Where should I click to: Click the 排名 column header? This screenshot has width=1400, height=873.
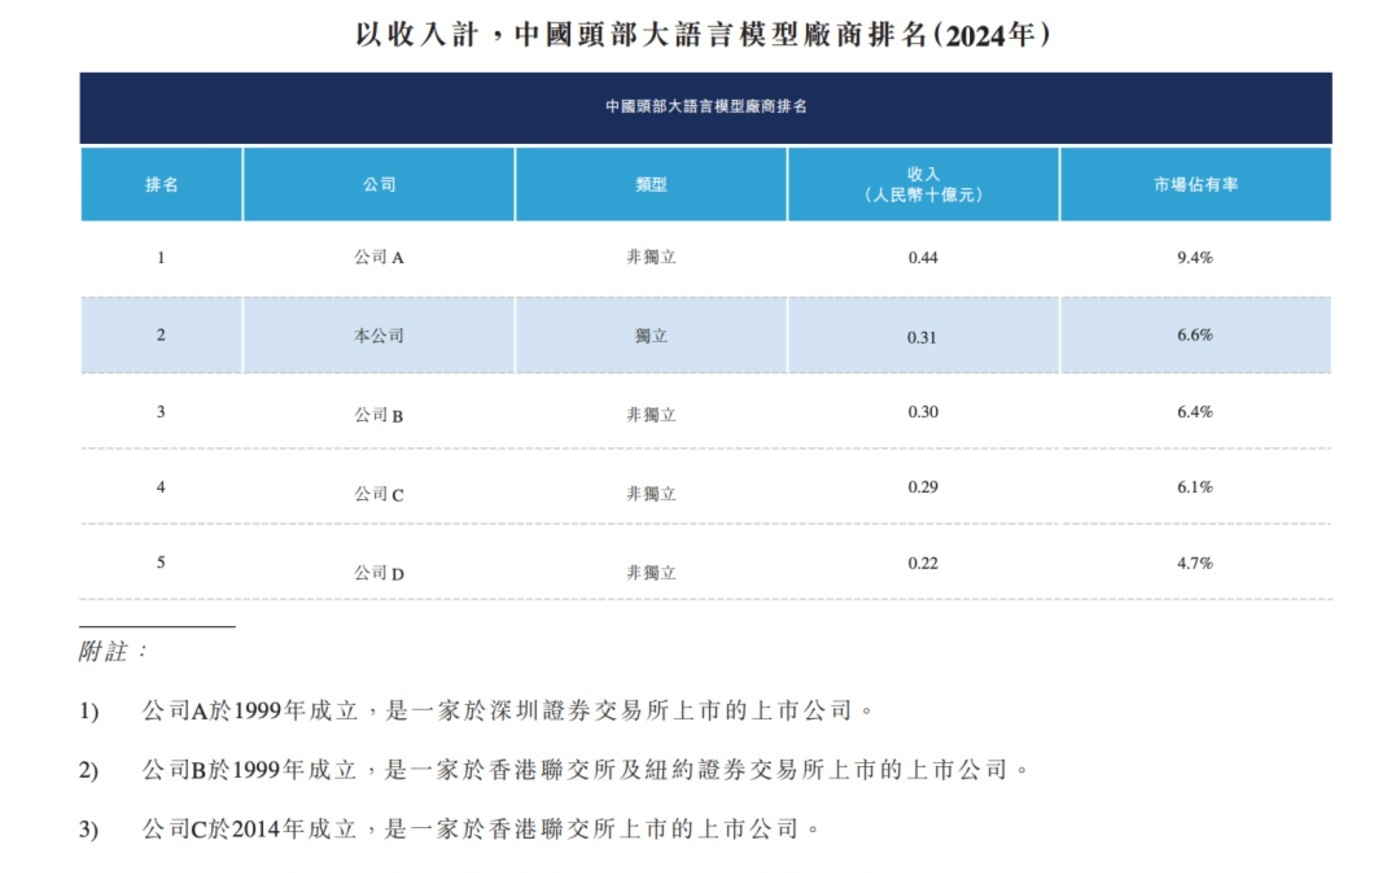(x=160, y=183)
